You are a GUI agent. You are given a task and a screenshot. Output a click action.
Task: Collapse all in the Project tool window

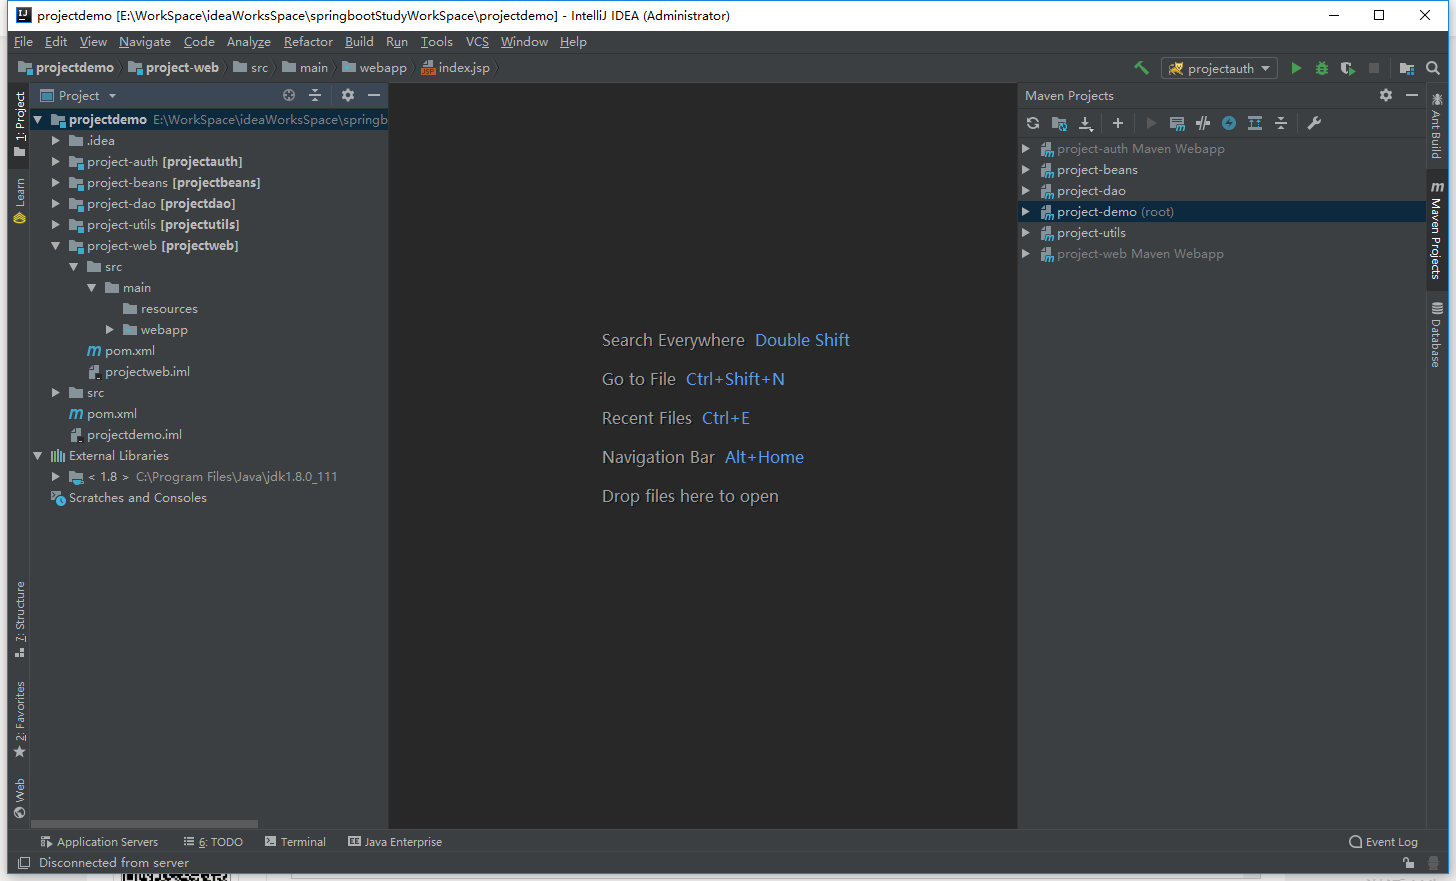point(315,95)
